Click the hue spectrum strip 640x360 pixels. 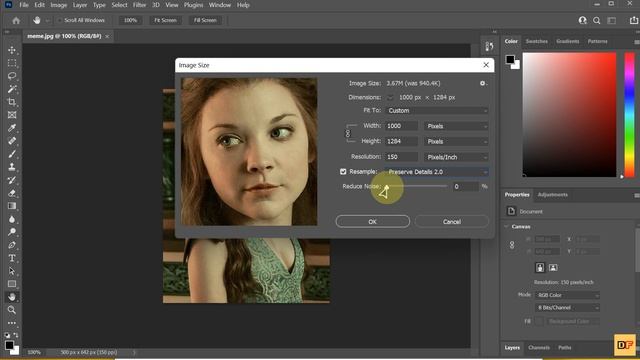click(630, 115)
